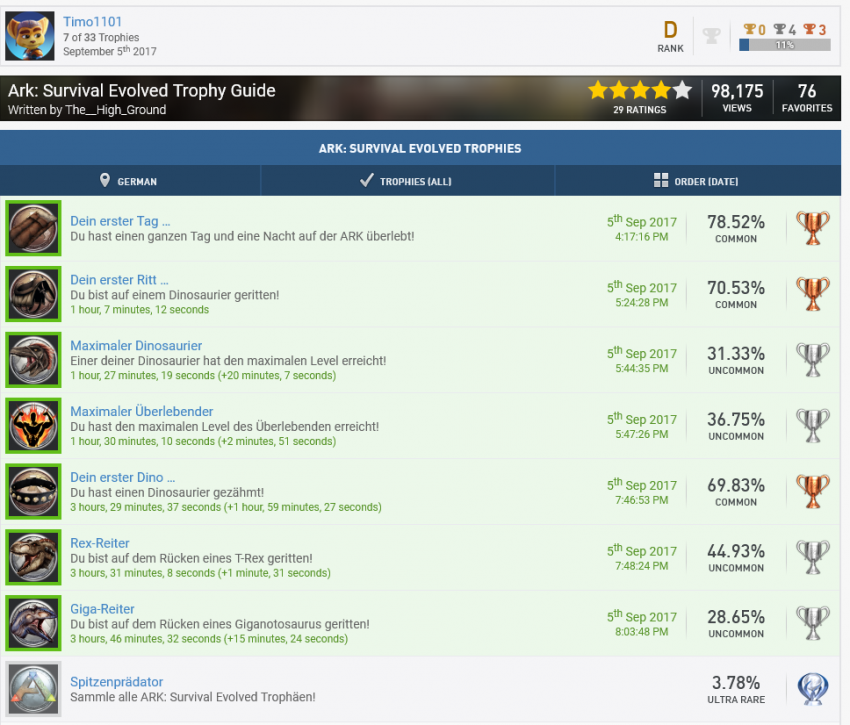The width and height of the screenshot is (850, 725).
Task: Click the Timo1101 username link
Action: (92, 22)
